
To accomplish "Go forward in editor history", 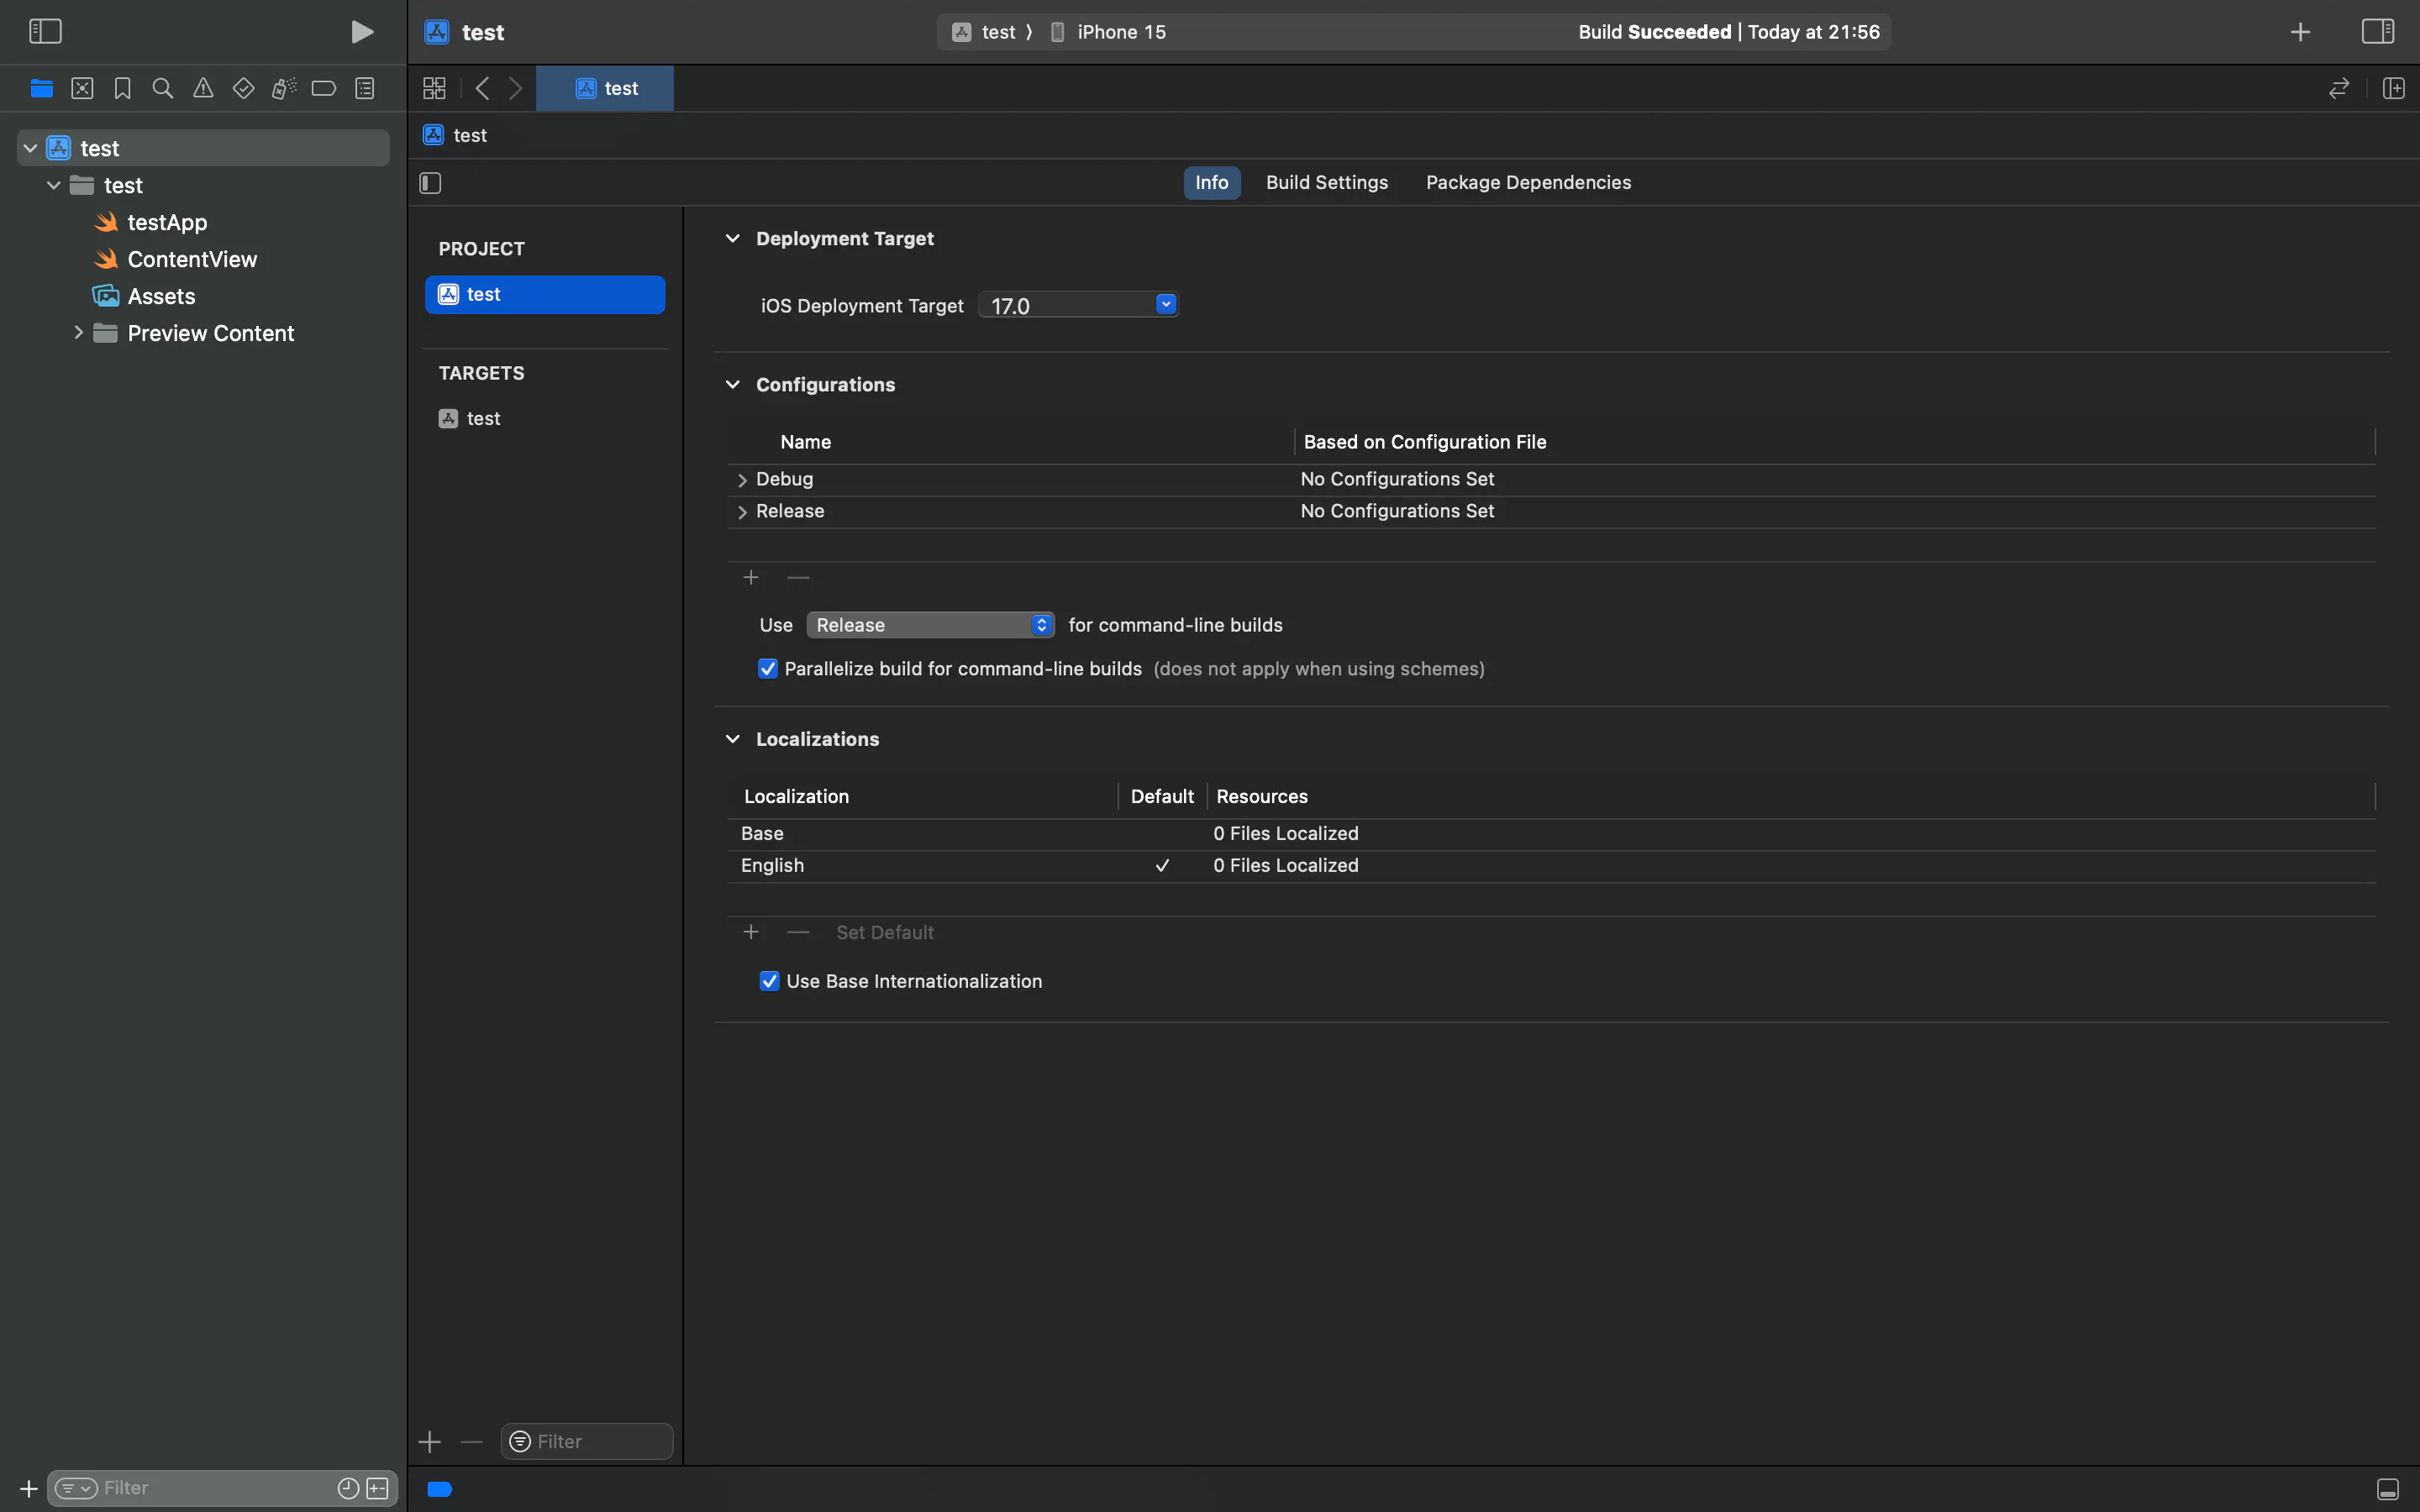I will 516,88.
